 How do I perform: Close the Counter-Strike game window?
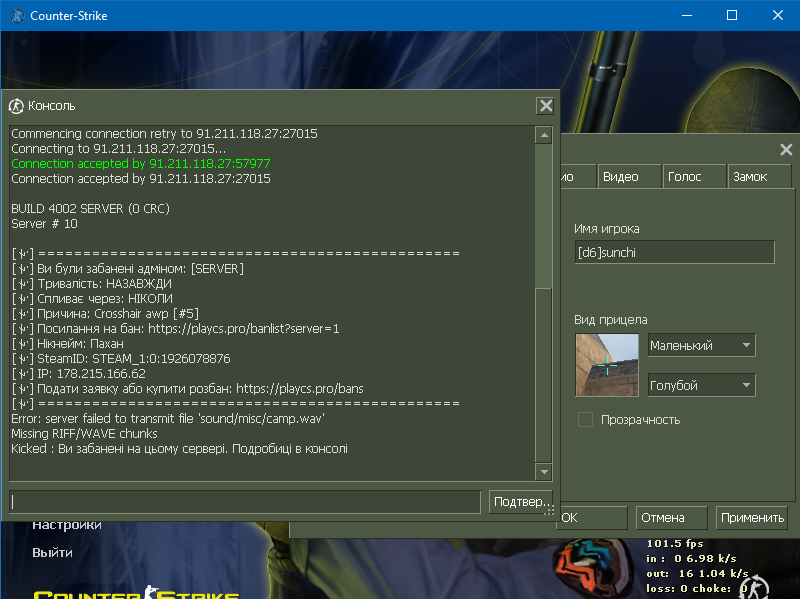pyautogui.click(x=778, y=16)
